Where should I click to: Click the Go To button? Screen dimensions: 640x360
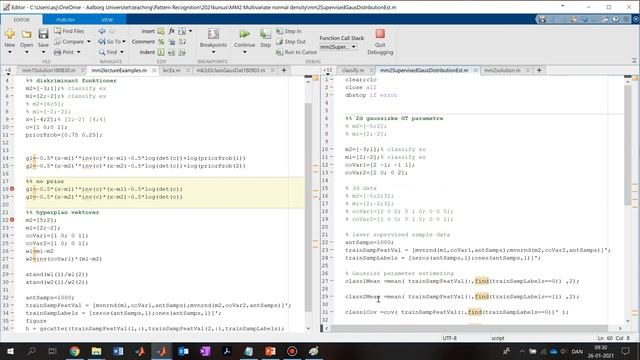click(x=109, y=42)
